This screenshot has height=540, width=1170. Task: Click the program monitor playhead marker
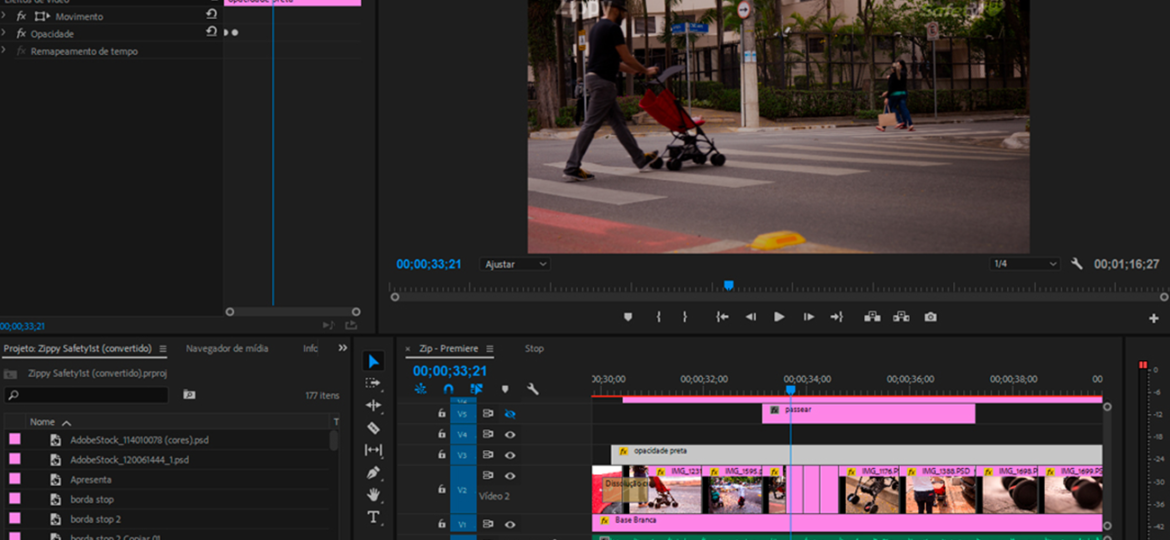[x=728, y=286]
